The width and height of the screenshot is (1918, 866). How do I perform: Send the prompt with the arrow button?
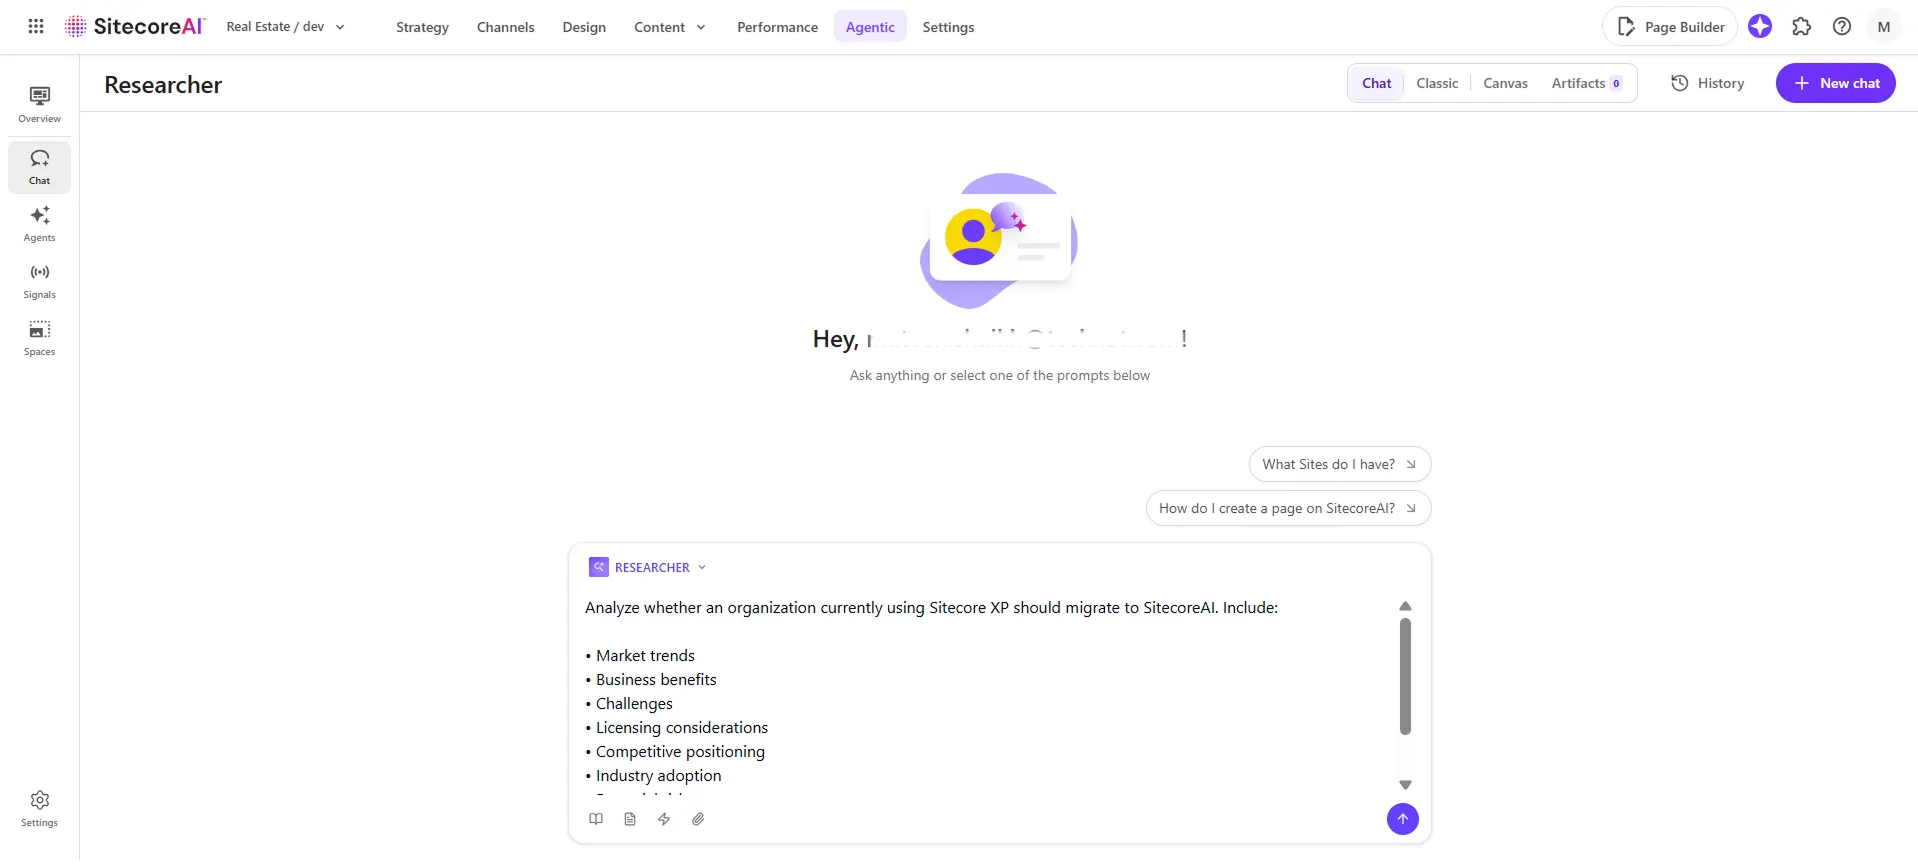coord(1403,819)
